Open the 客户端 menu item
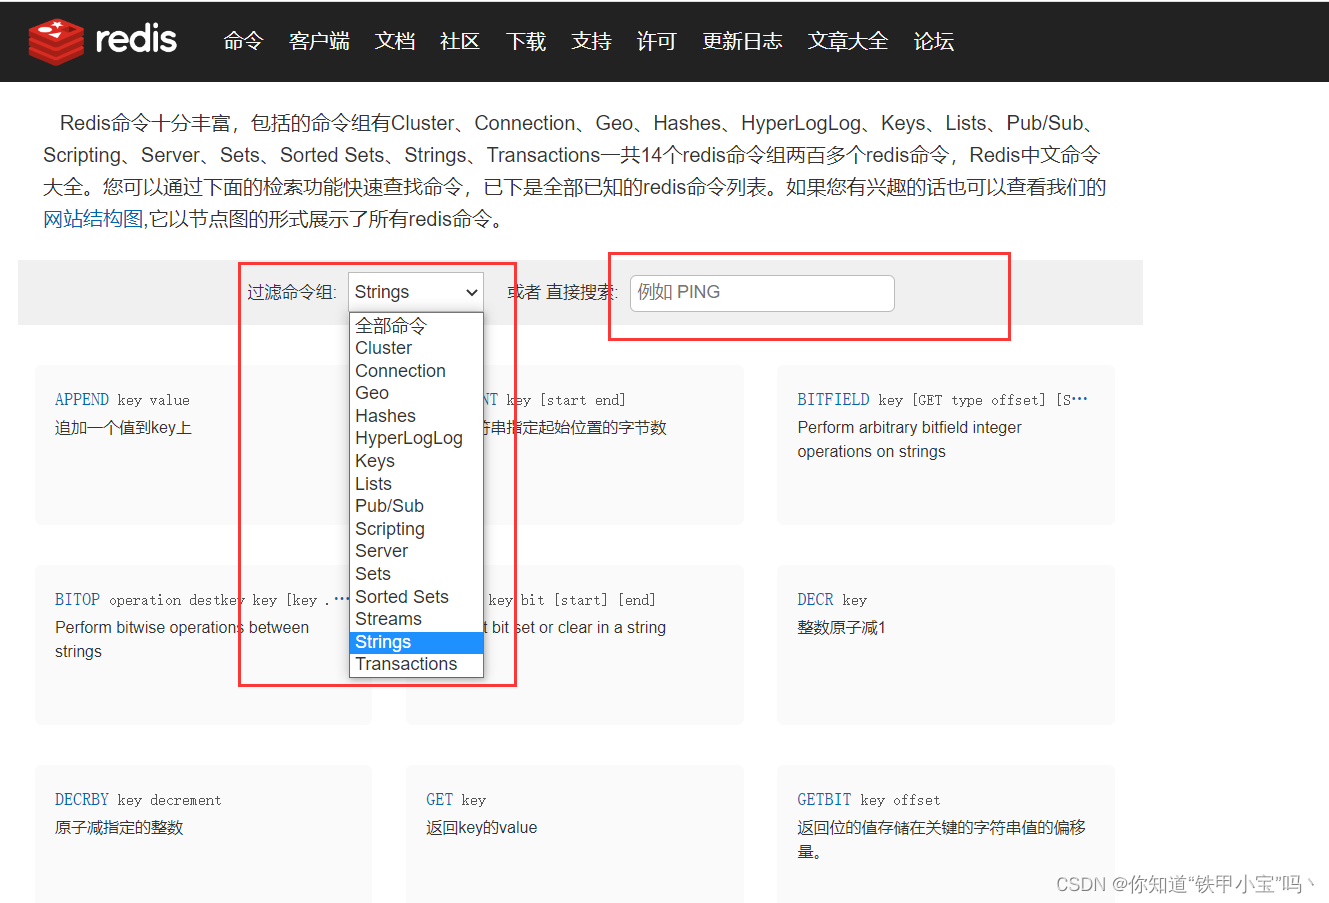Image resolution: width=1329 pixels, height=903 pixels. coord(319,41)
